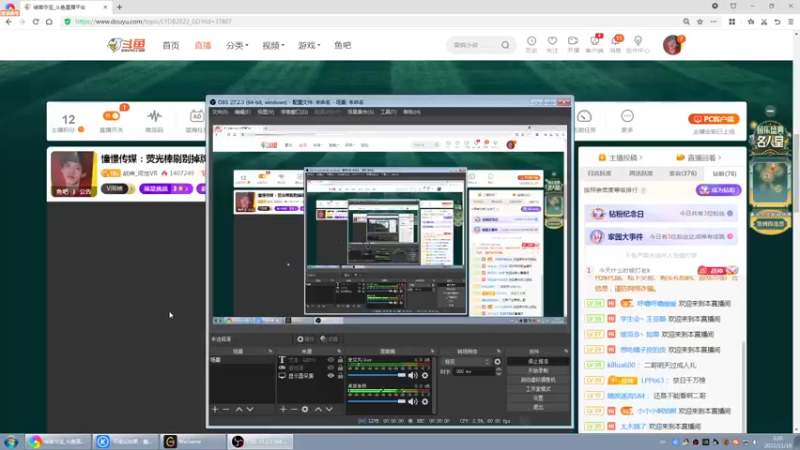The width and height of the screenshot is (800, 450).
Task: Open the 直播回看 replay link
Action: coord(698,158)
